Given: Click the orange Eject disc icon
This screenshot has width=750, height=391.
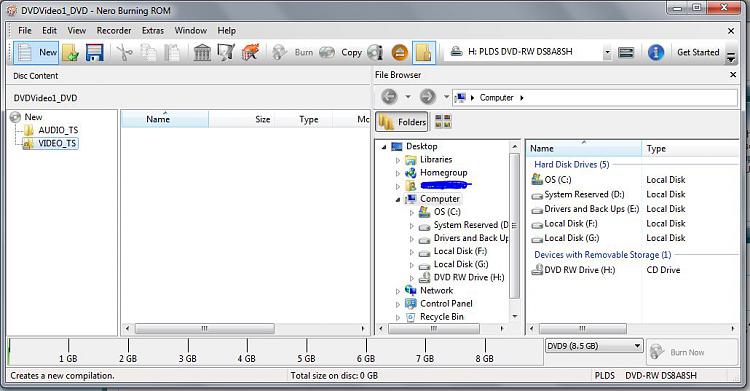Looking at the screenshot, I should tap(400, 53).
